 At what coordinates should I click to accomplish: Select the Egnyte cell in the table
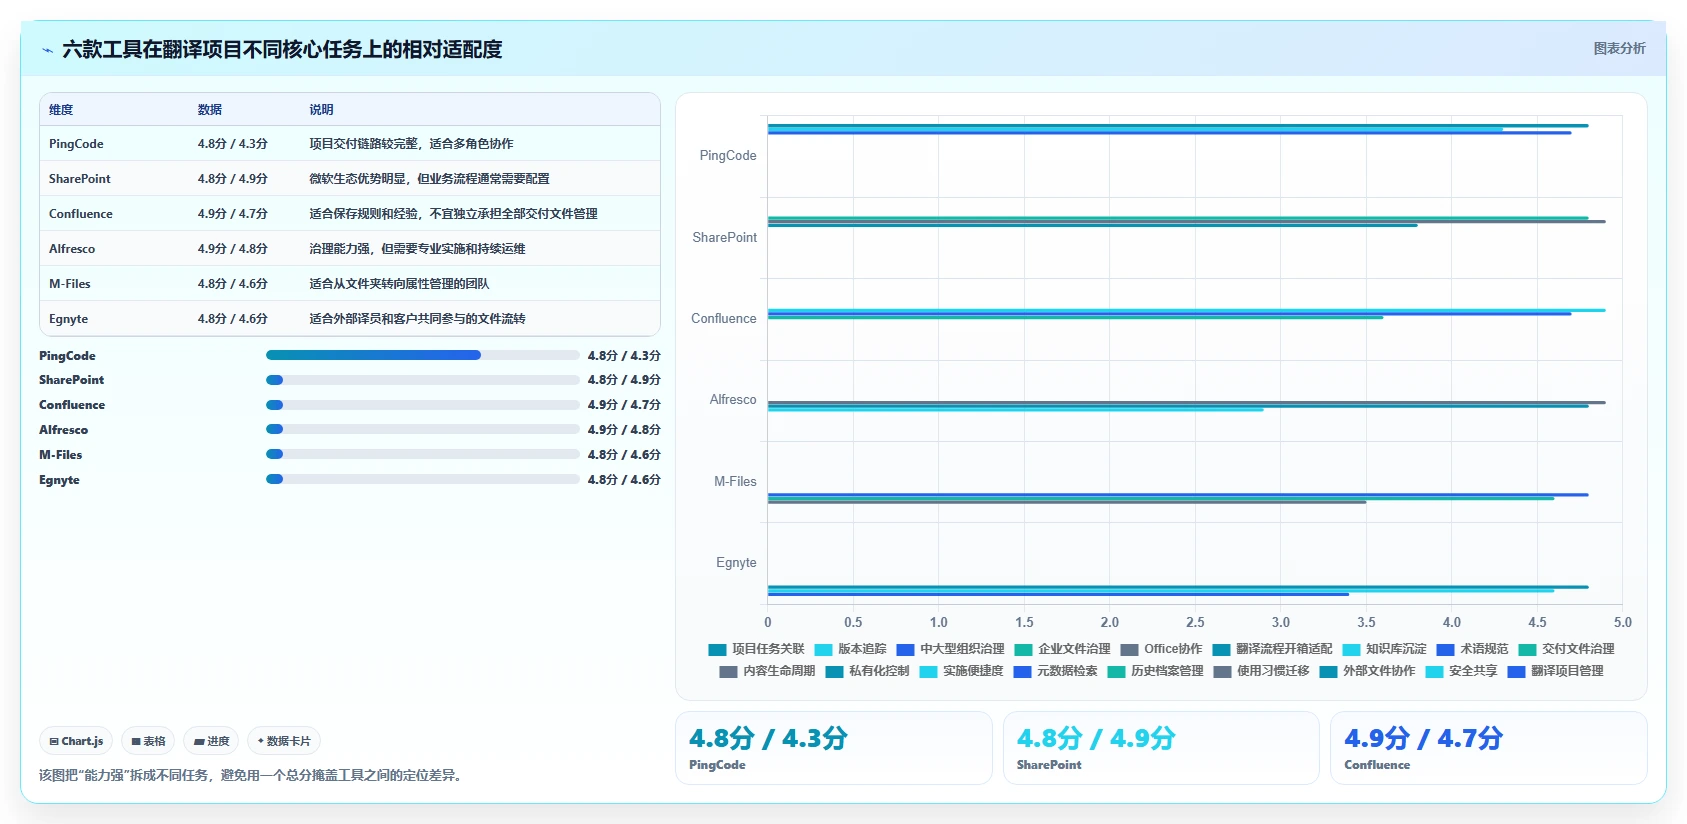coord(69,319)
